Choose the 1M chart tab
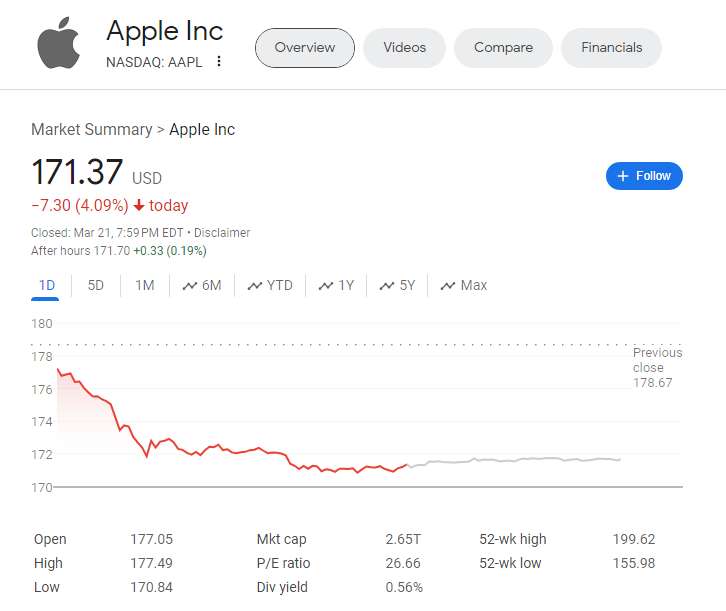 (145, 285)
